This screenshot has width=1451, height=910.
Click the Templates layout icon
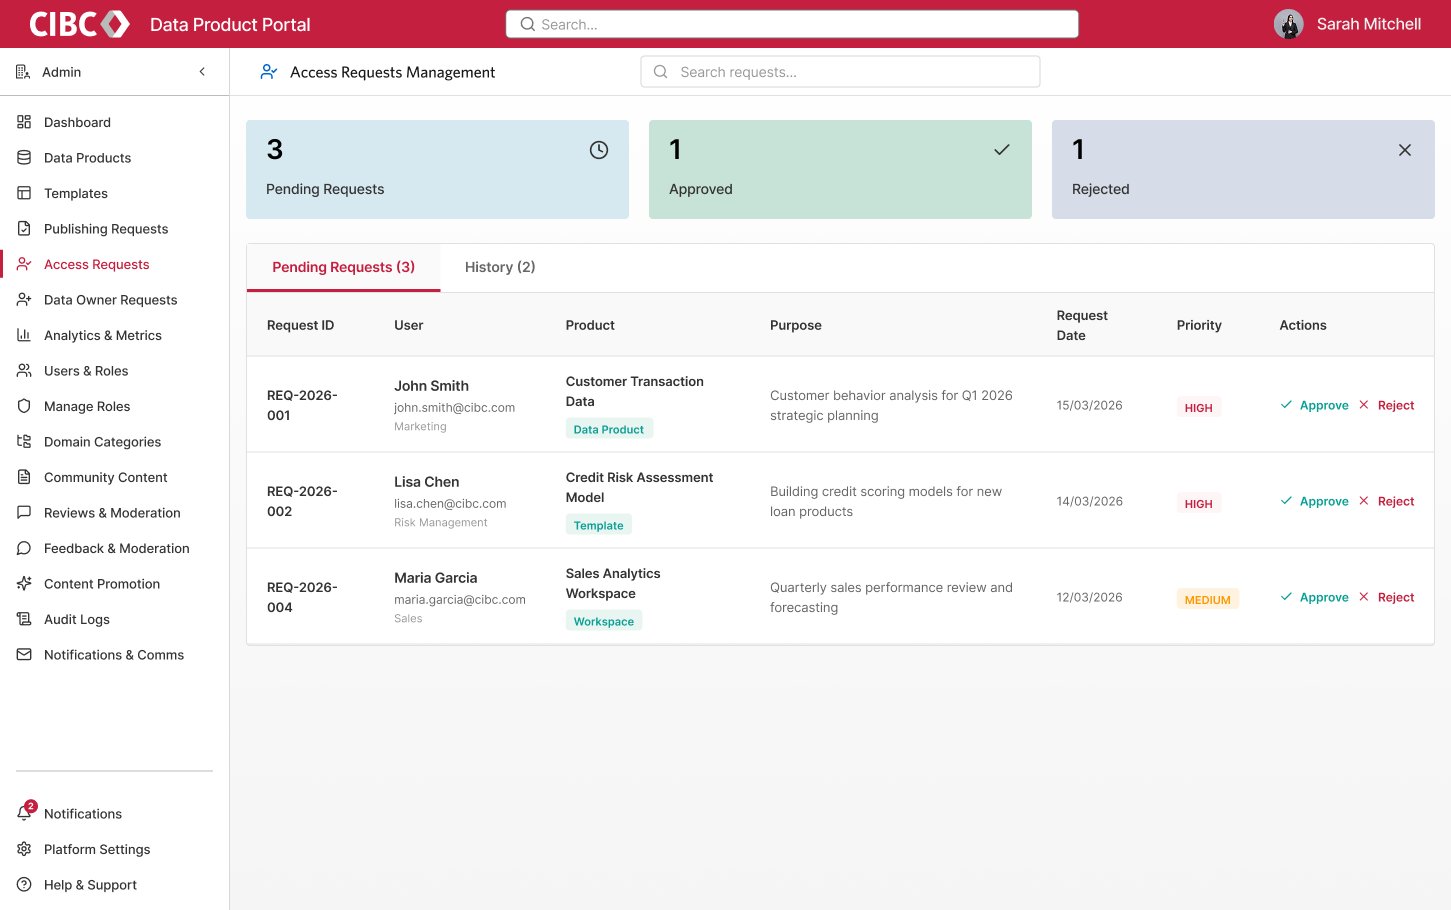click(24, 193)
